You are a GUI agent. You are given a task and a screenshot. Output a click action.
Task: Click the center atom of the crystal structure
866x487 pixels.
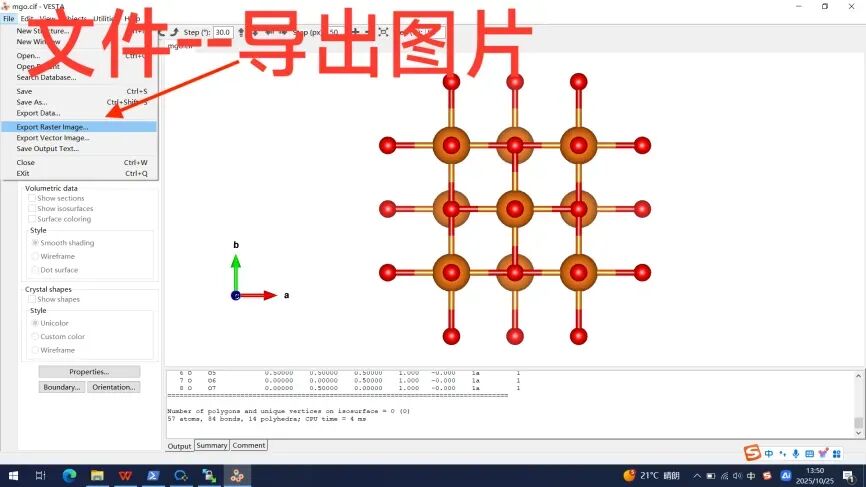pos(515,209)
